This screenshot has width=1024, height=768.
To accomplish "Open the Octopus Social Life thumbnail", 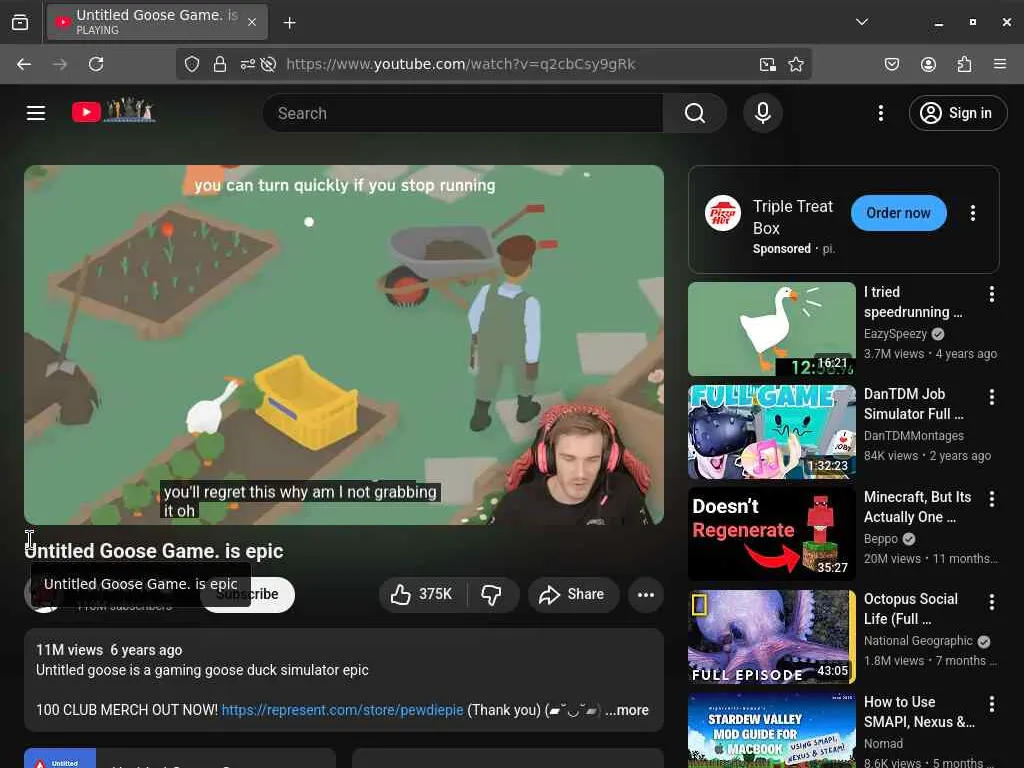I will click(x=771, y=637).
